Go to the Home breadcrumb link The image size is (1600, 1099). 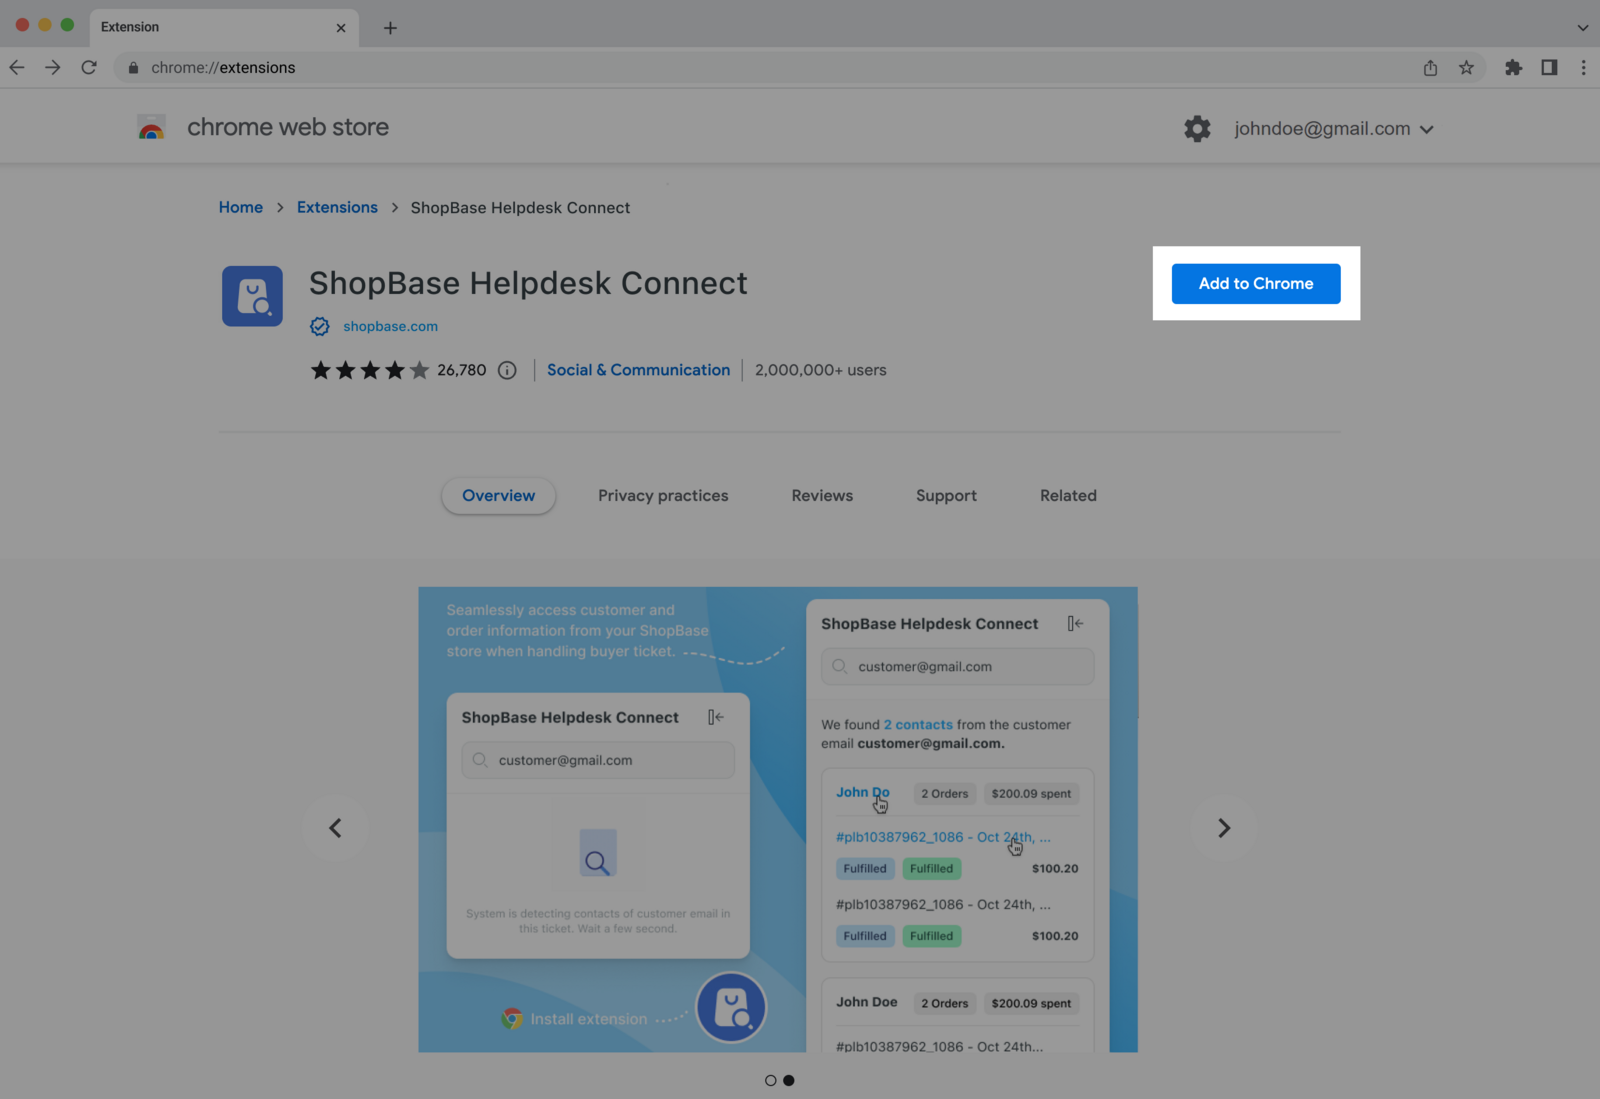[x=241, y=207]
